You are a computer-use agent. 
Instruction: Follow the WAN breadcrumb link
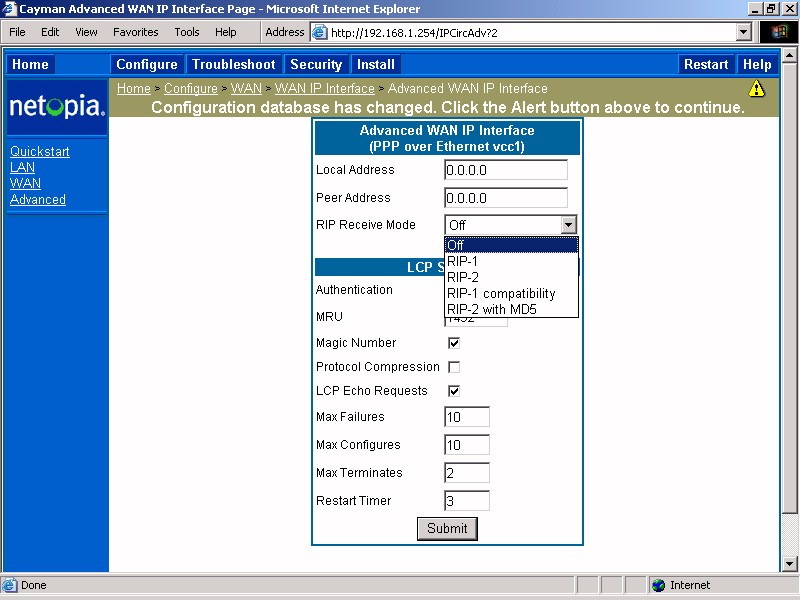246,88
